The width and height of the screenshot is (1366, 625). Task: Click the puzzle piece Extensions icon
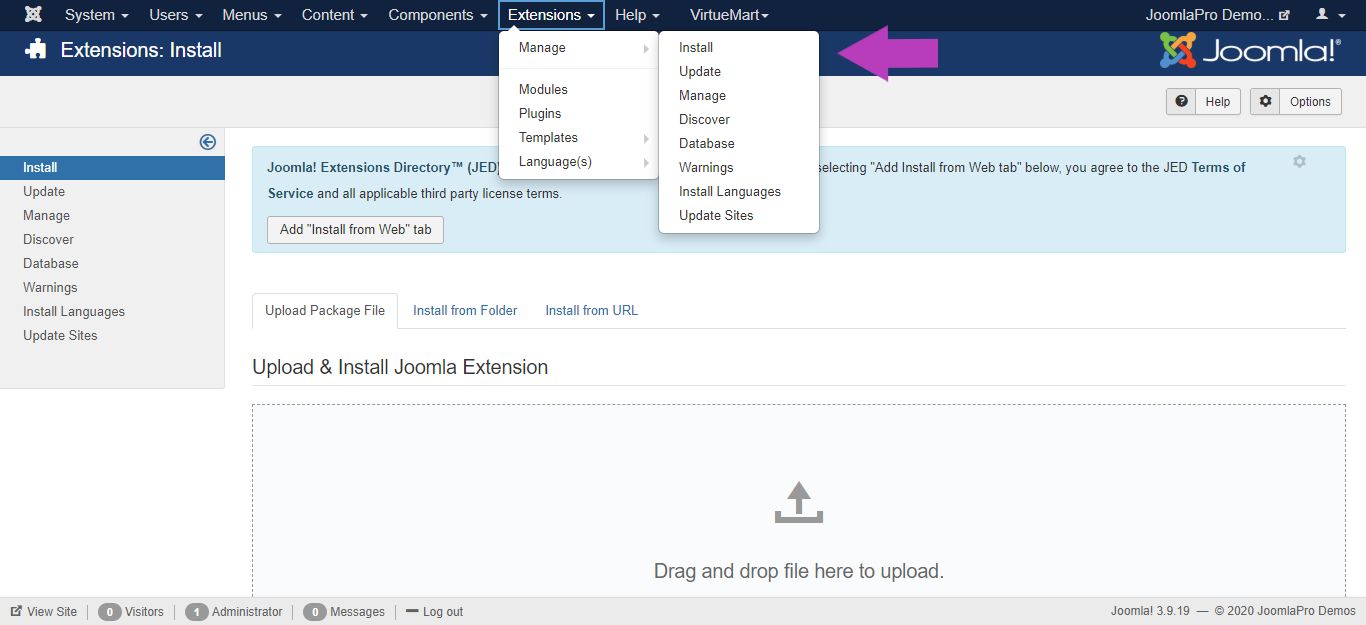36,49
